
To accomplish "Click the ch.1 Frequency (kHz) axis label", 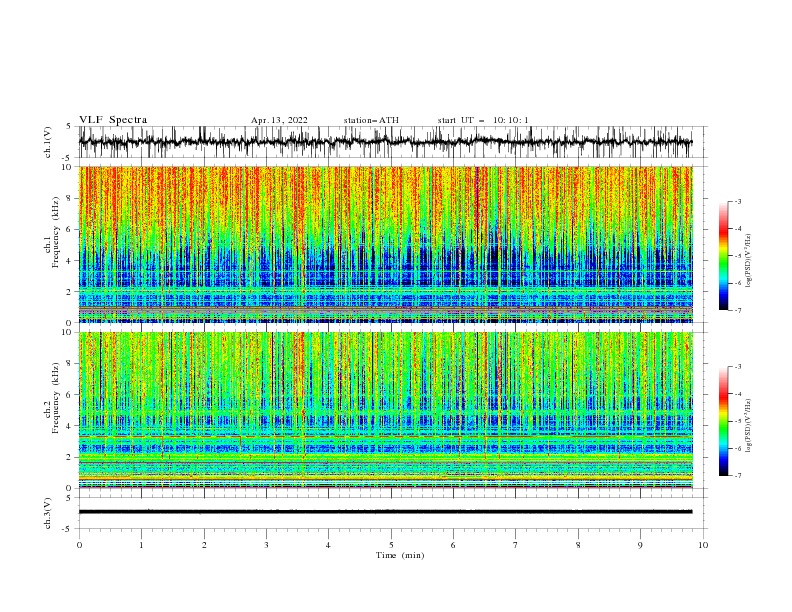I will click(53, 244).
